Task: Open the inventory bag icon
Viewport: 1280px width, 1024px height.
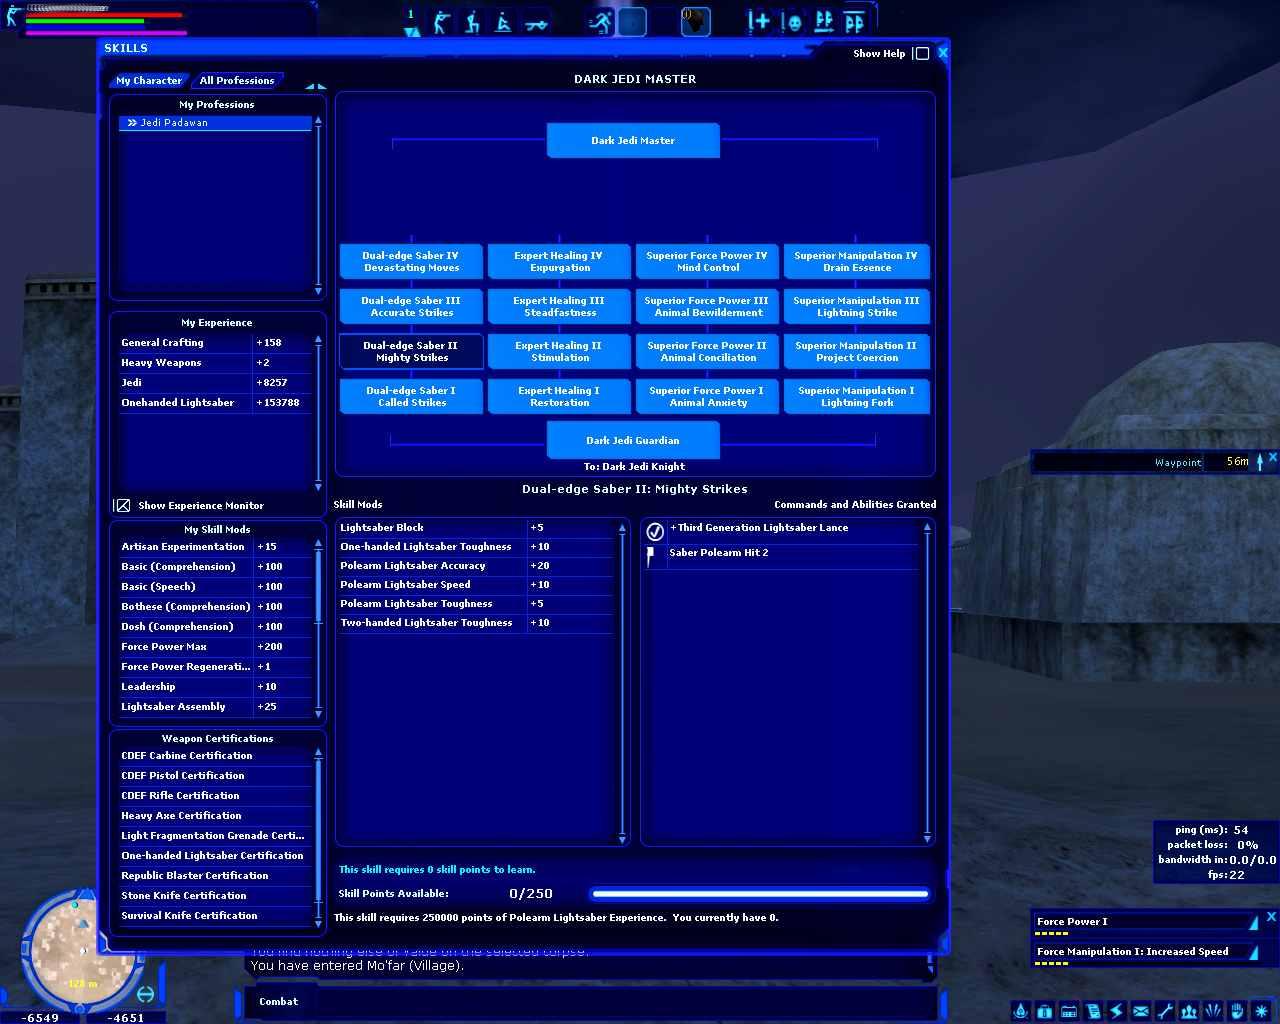Action: coord(1045,1011)
